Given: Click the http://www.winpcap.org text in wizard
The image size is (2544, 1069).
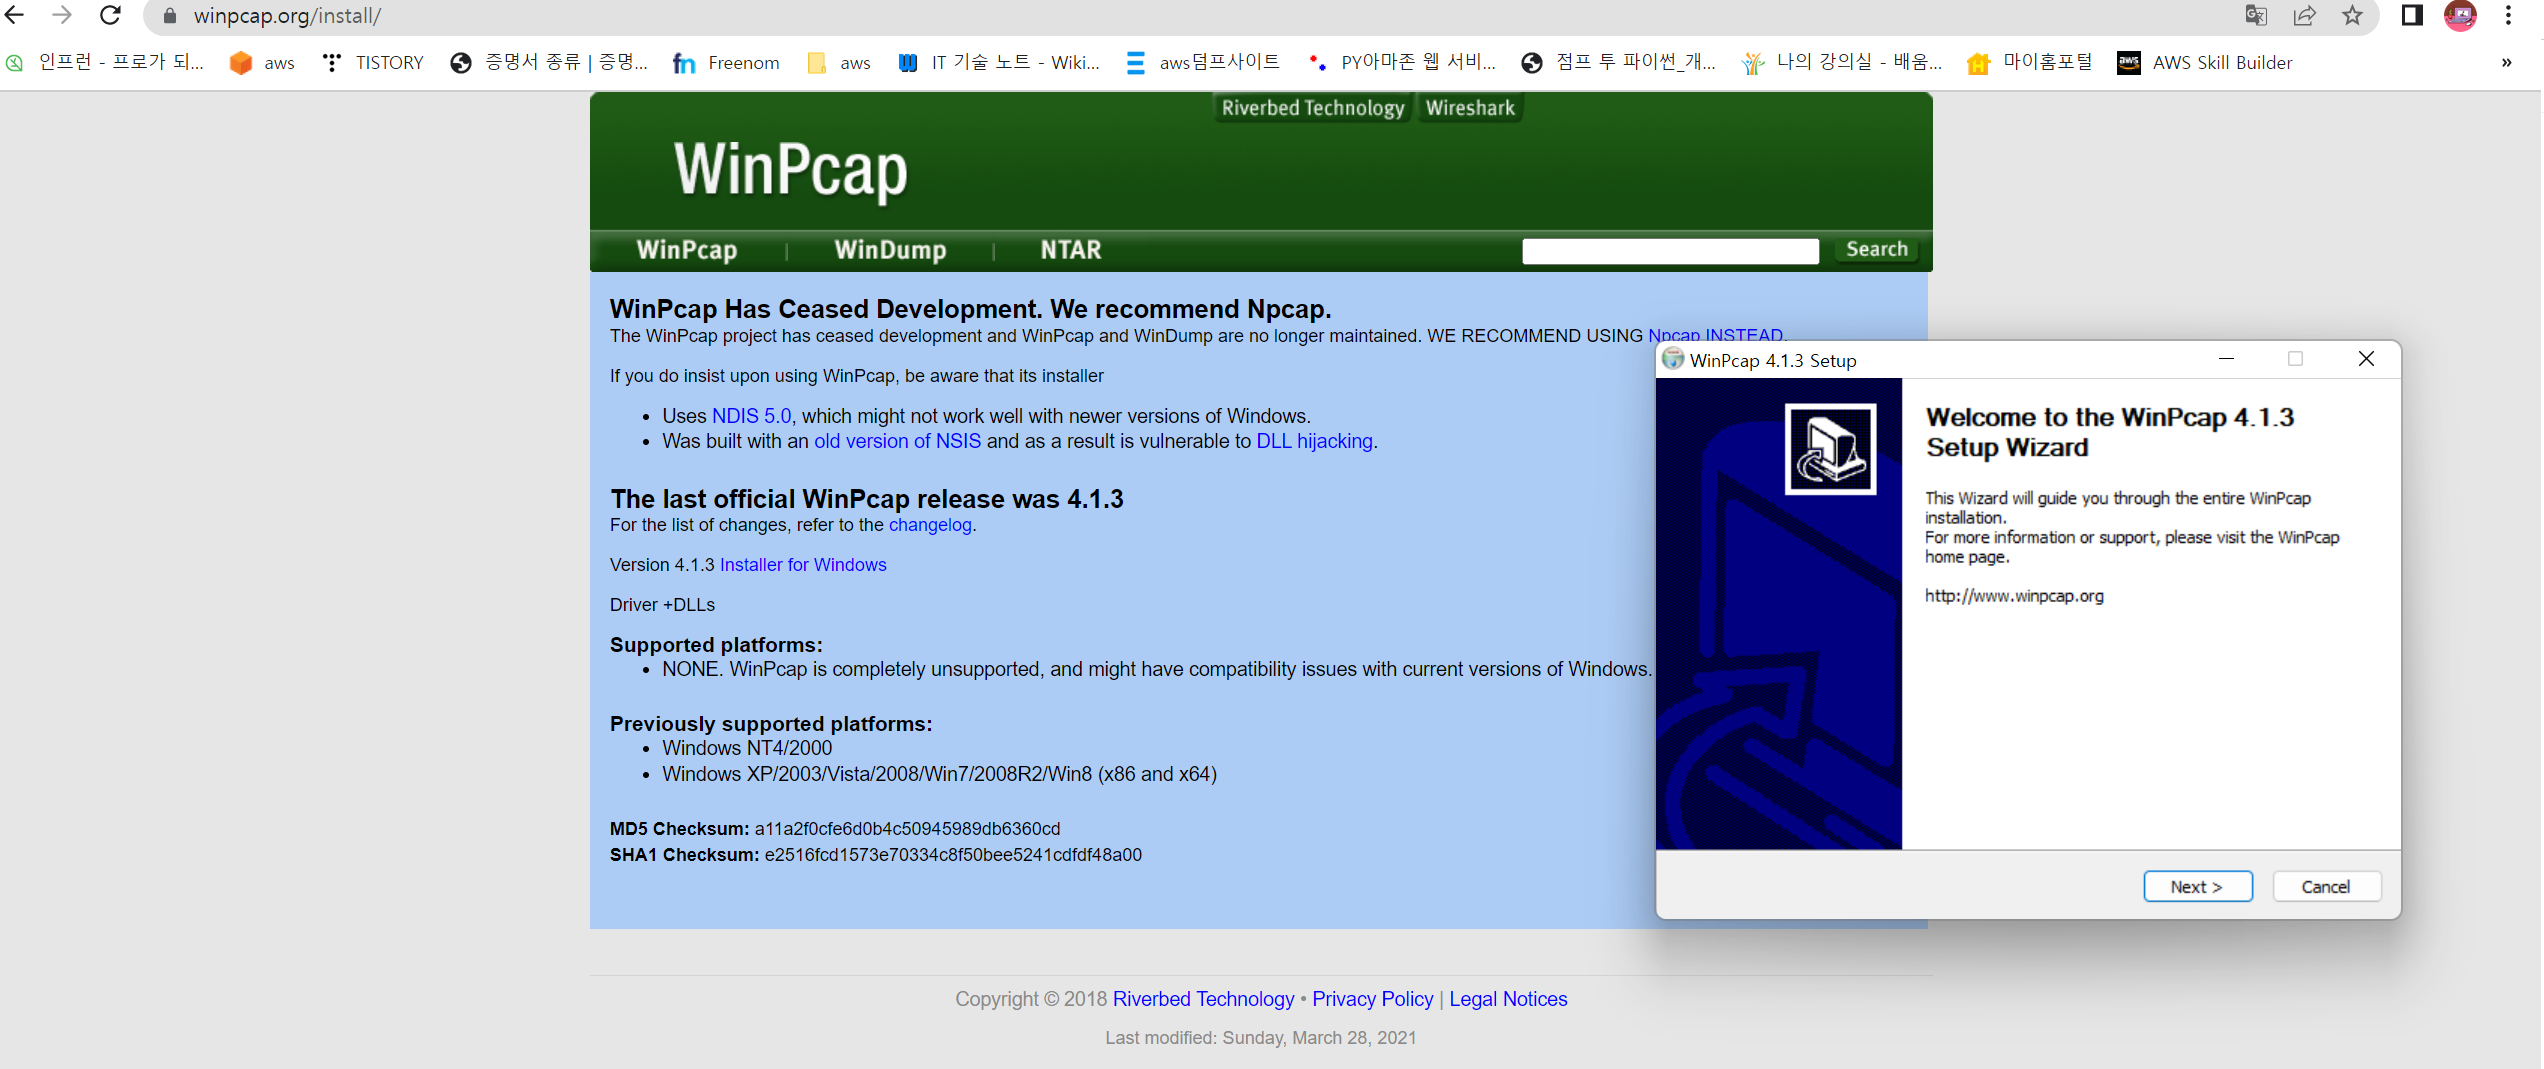Looking at the screenshot, I should pyautogui.click(x=2014, y=596).
